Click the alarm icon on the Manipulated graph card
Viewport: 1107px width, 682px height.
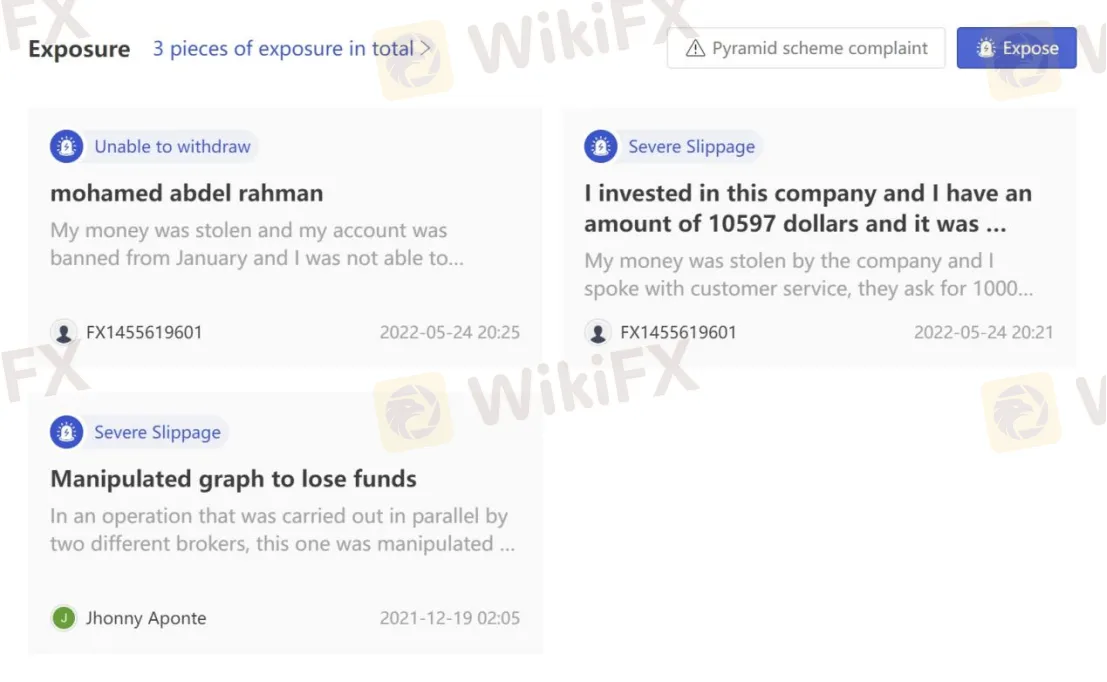(x=66, y=433)
